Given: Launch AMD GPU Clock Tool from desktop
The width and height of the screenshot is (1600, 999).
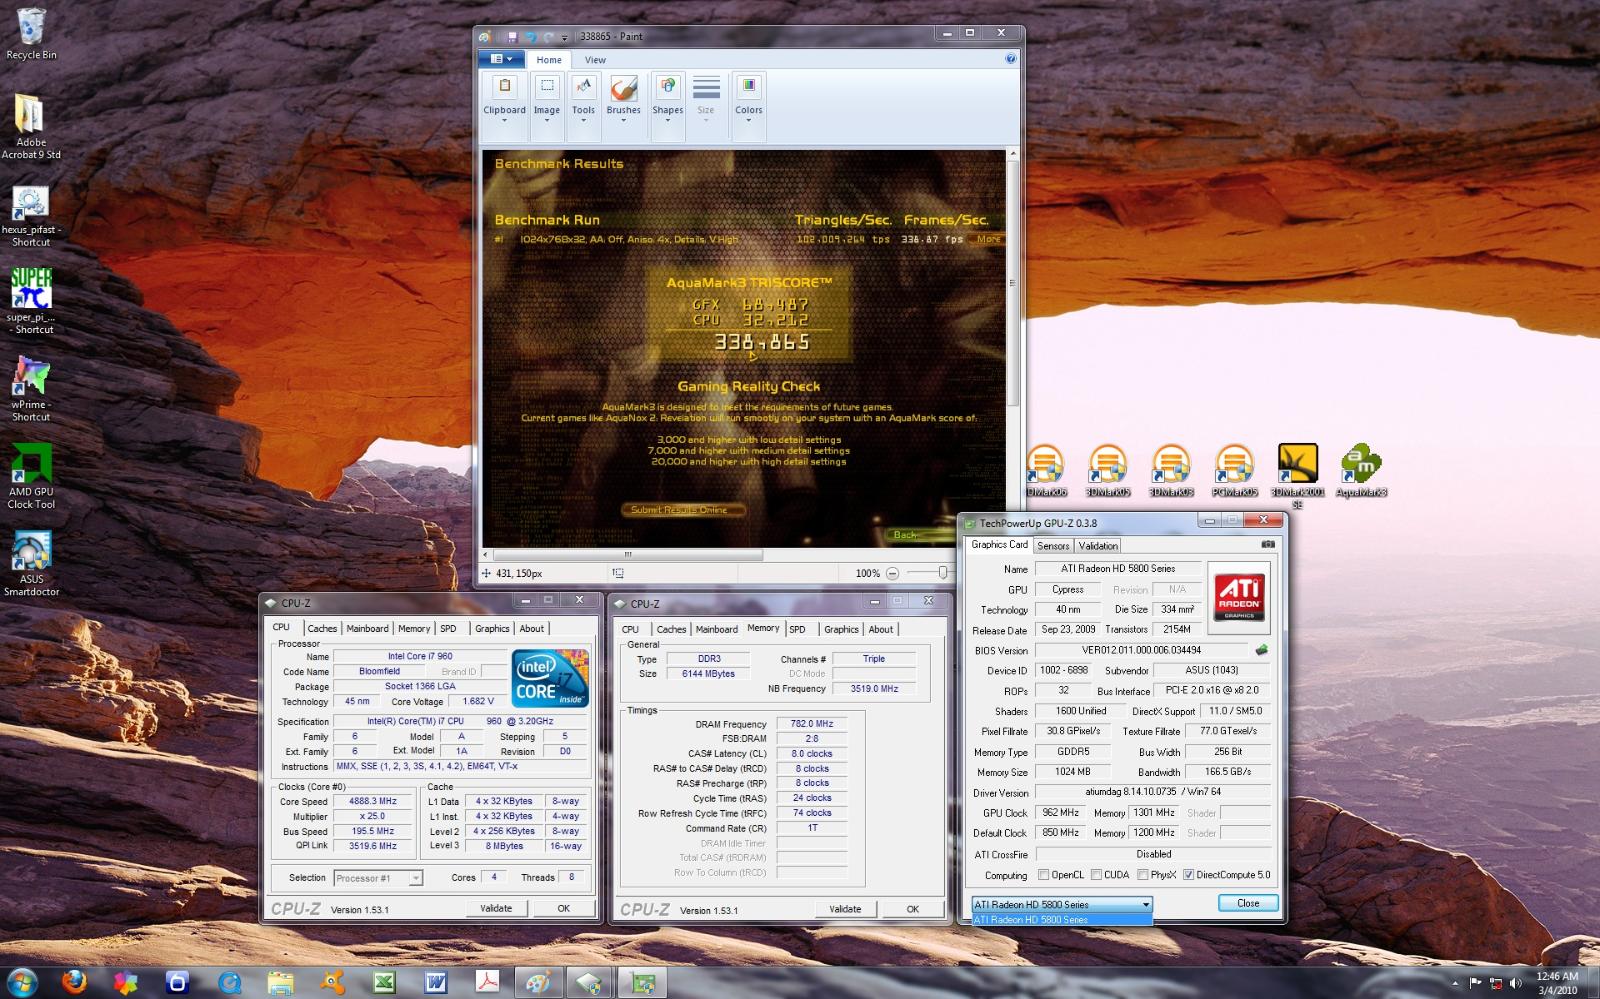Looking at the screenshot, I should [31, 477].
